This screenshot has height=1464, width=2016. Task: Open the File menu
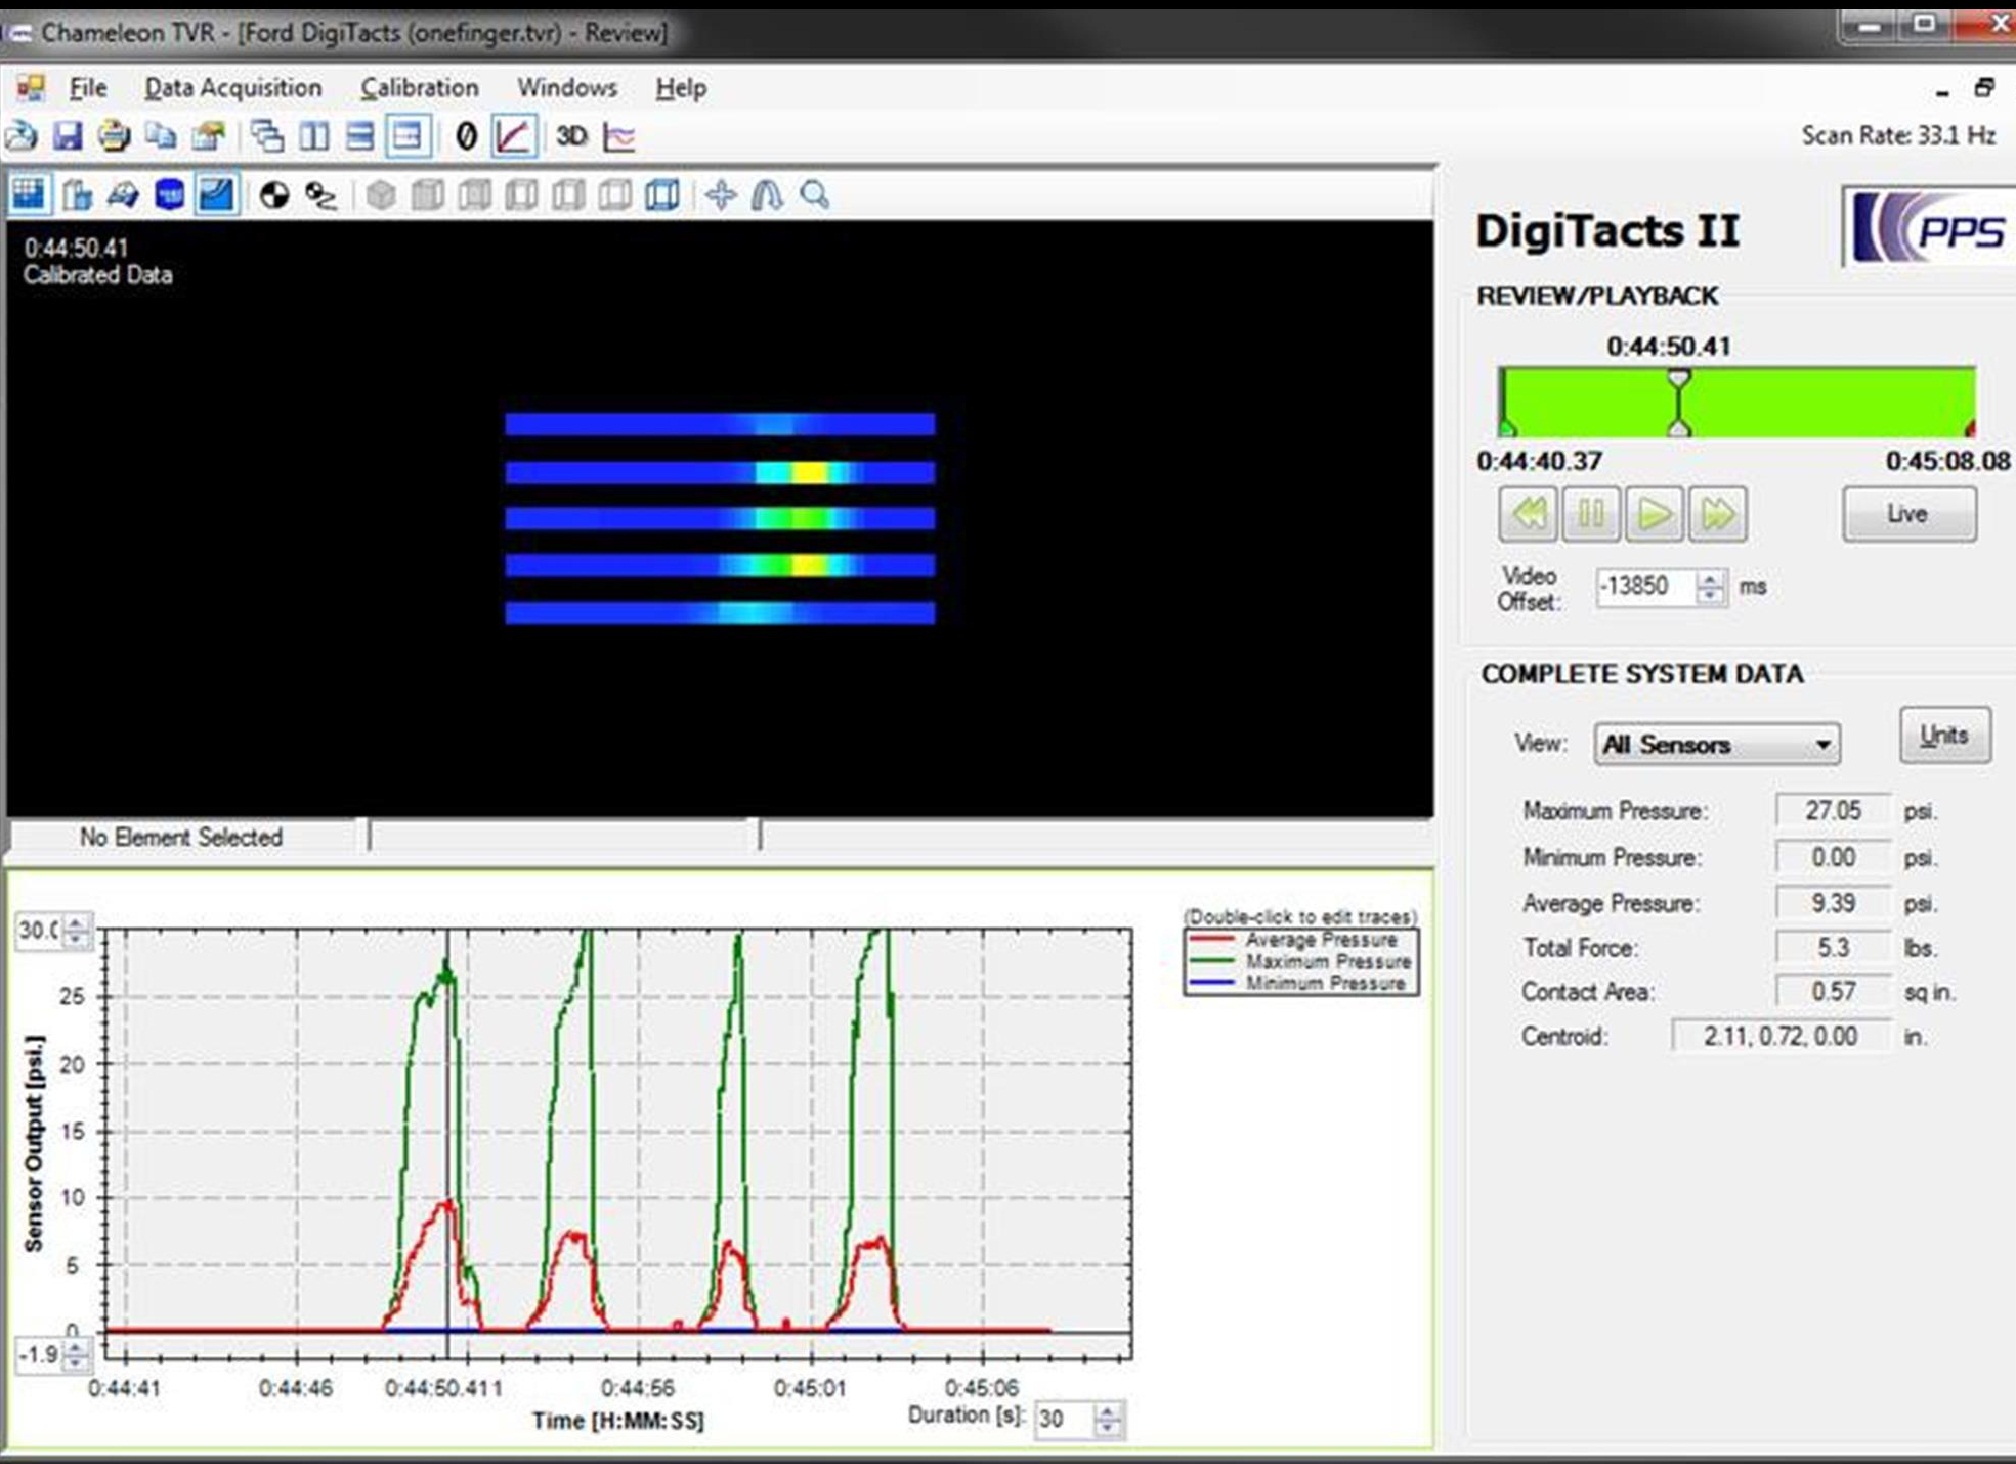click(x=88, y=88)
